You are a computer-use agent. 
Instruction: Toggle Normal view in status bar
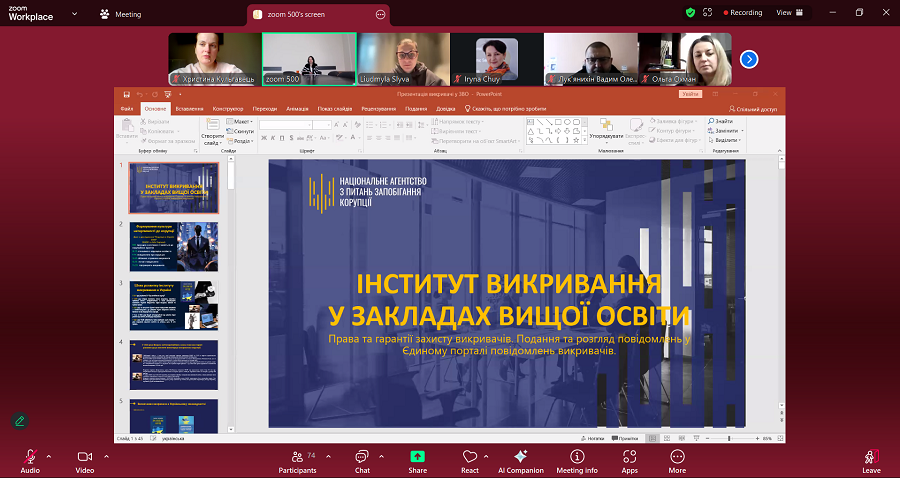pyautogui.click(x=652, y=438)
